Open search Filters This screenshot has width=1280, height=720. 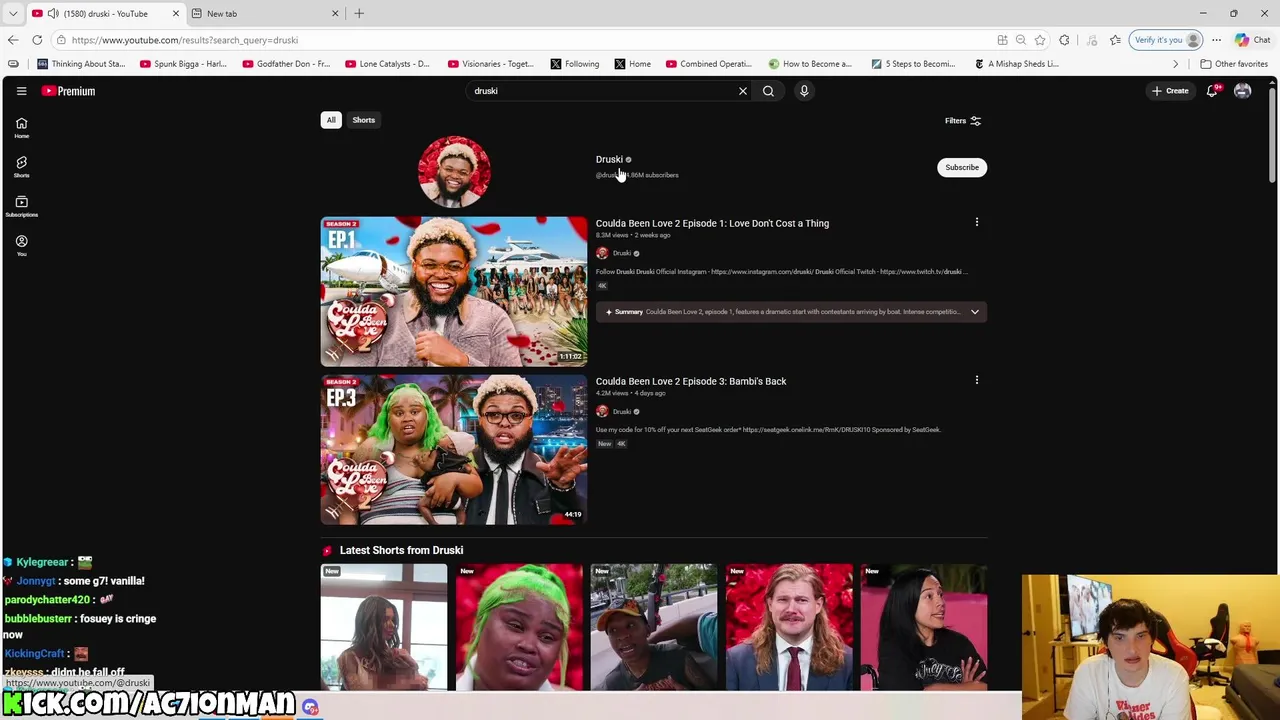[x=963, y=121]
